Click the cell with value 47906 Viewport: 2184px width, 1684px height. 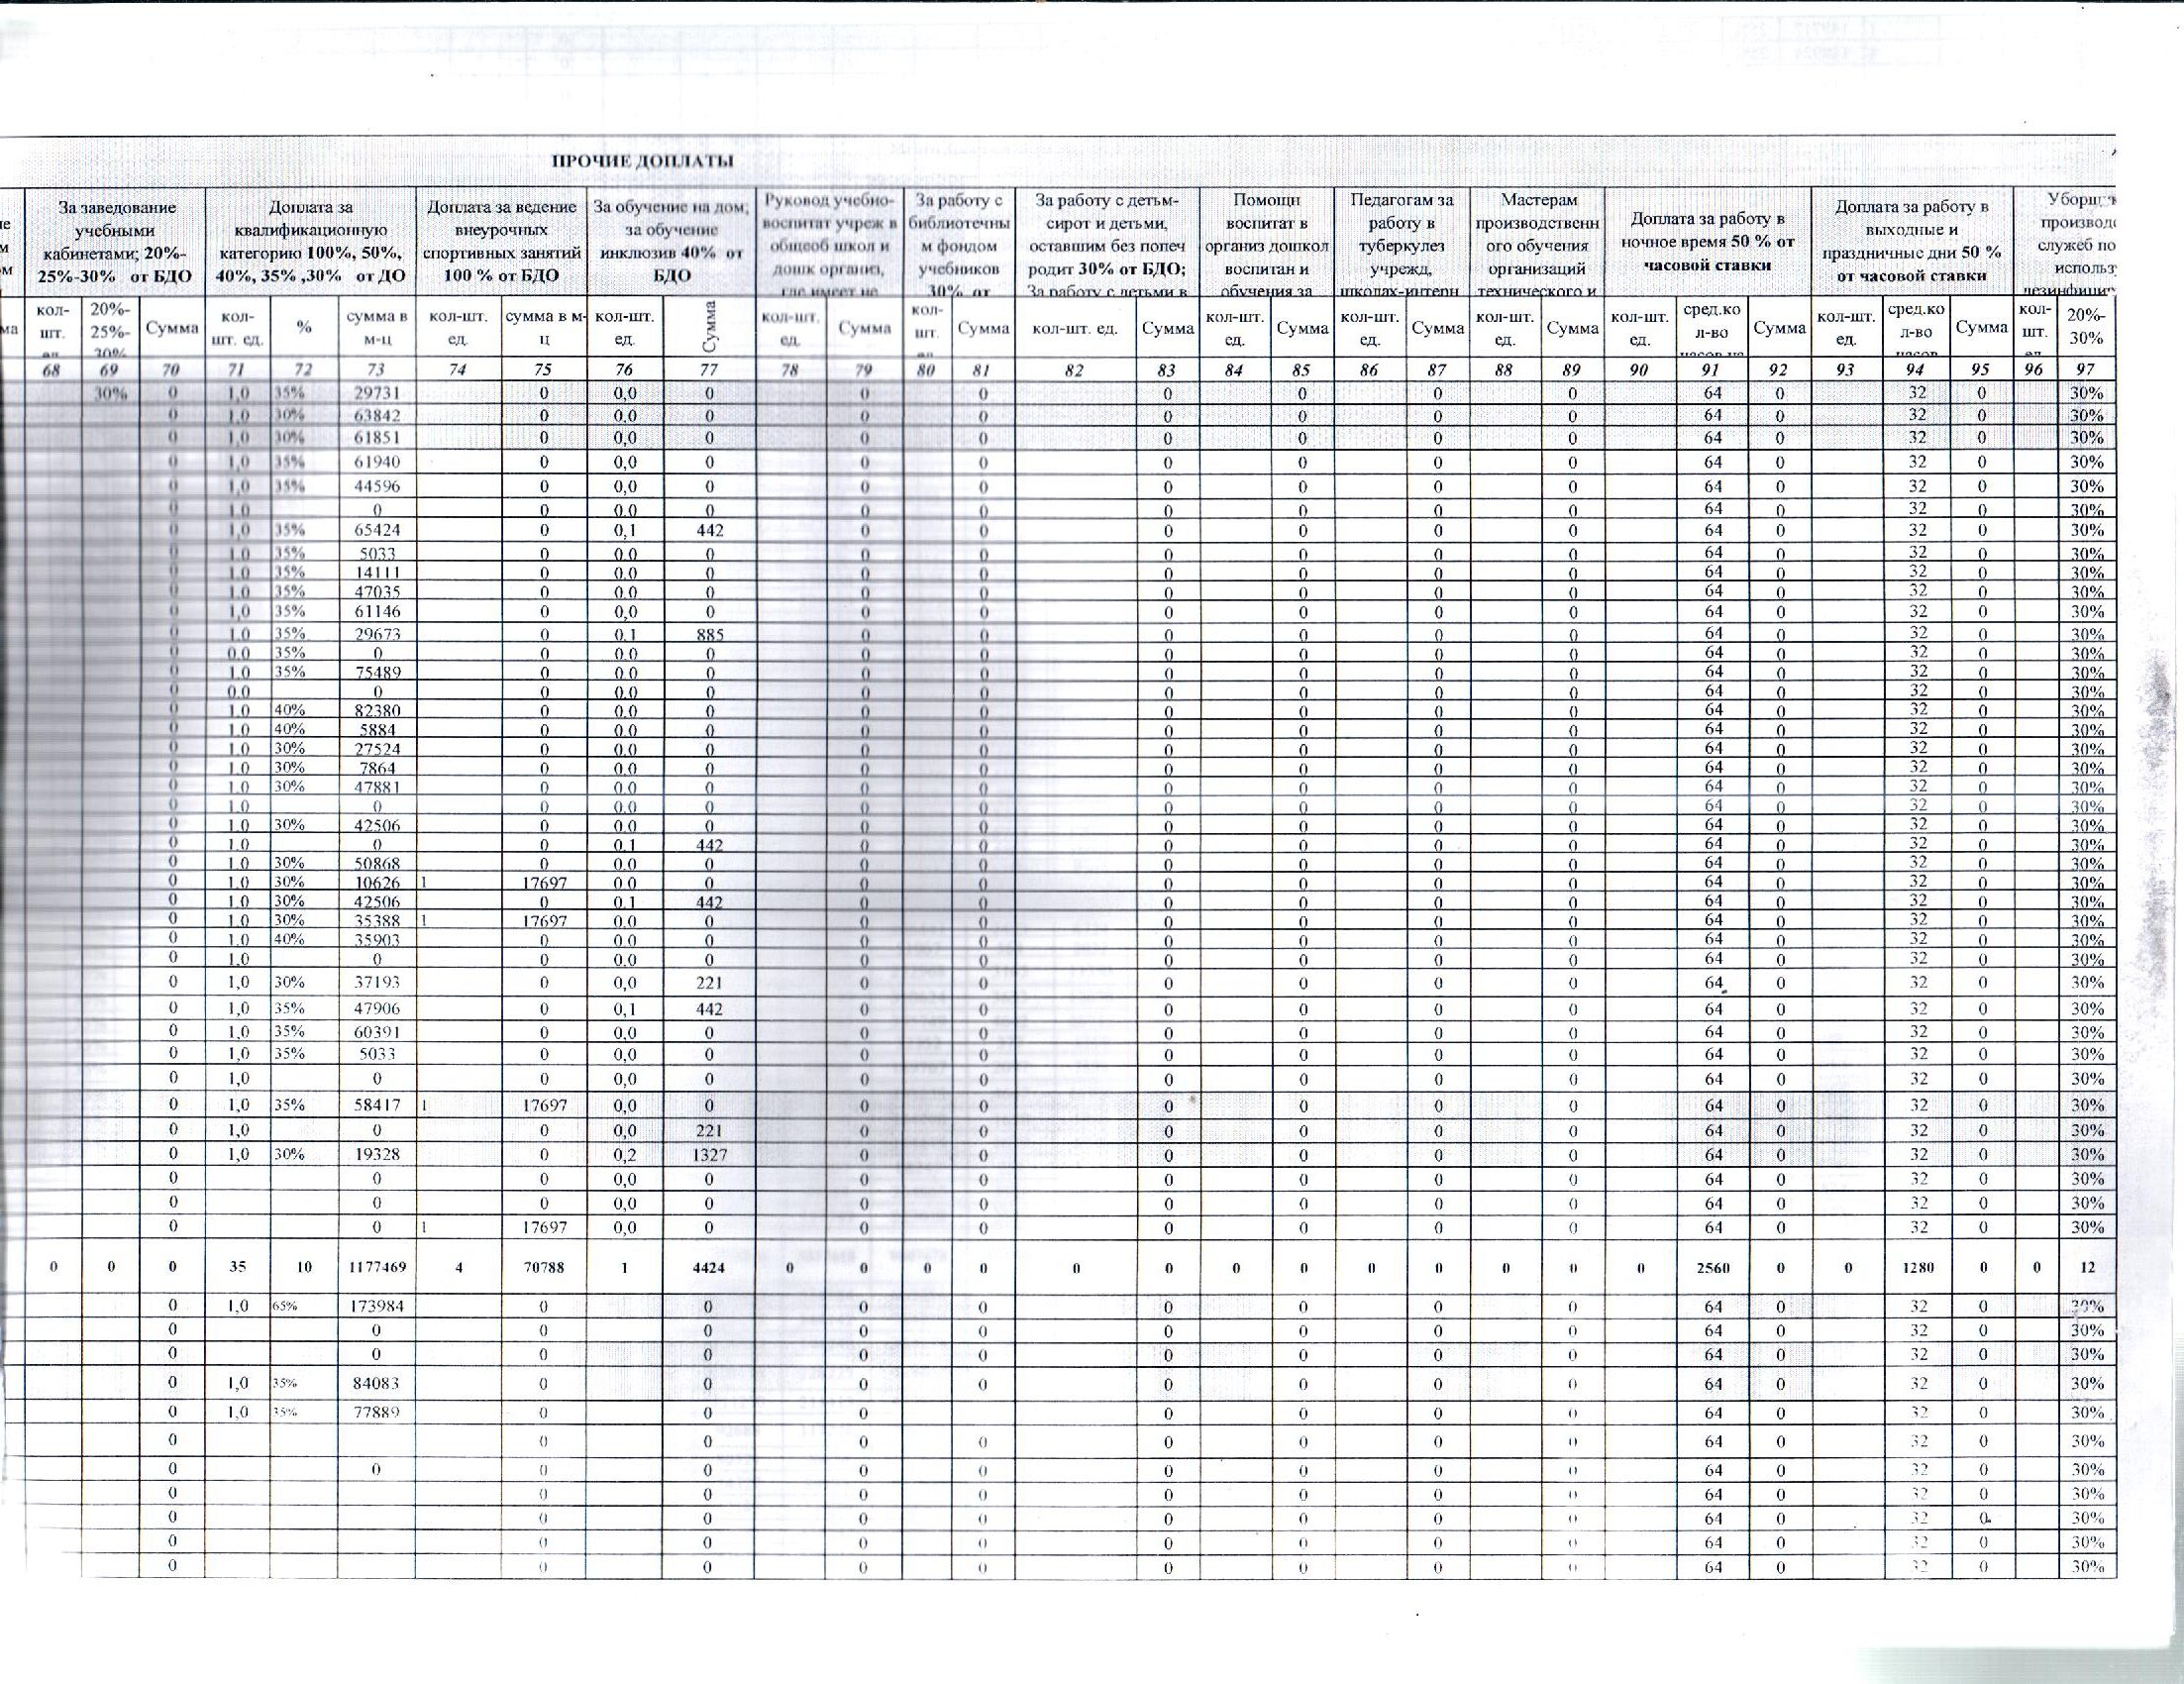(x=379, y=1010)
